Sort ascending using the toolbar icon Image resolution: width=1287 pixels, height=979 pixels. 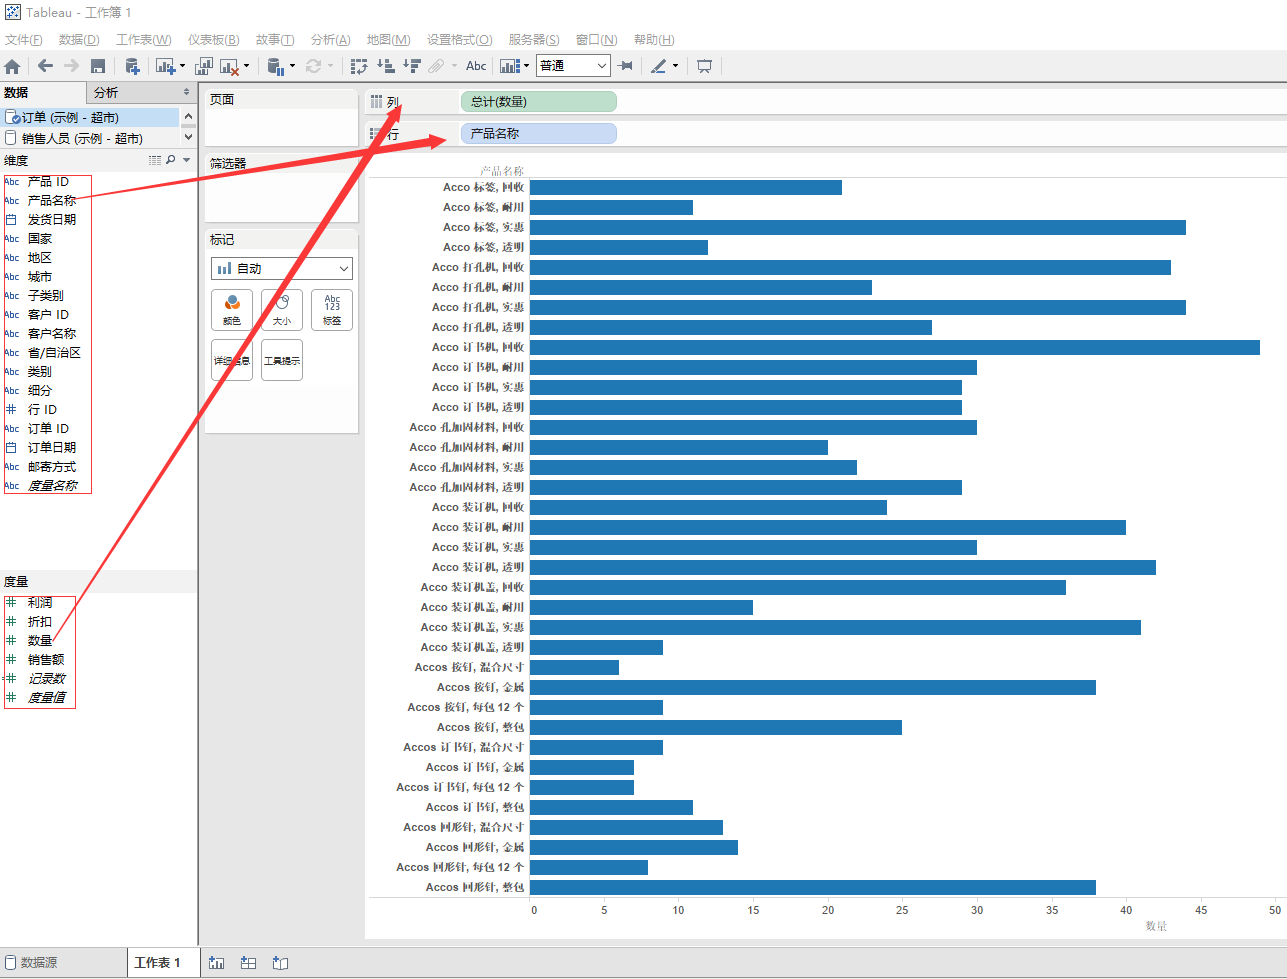[386, 66]
